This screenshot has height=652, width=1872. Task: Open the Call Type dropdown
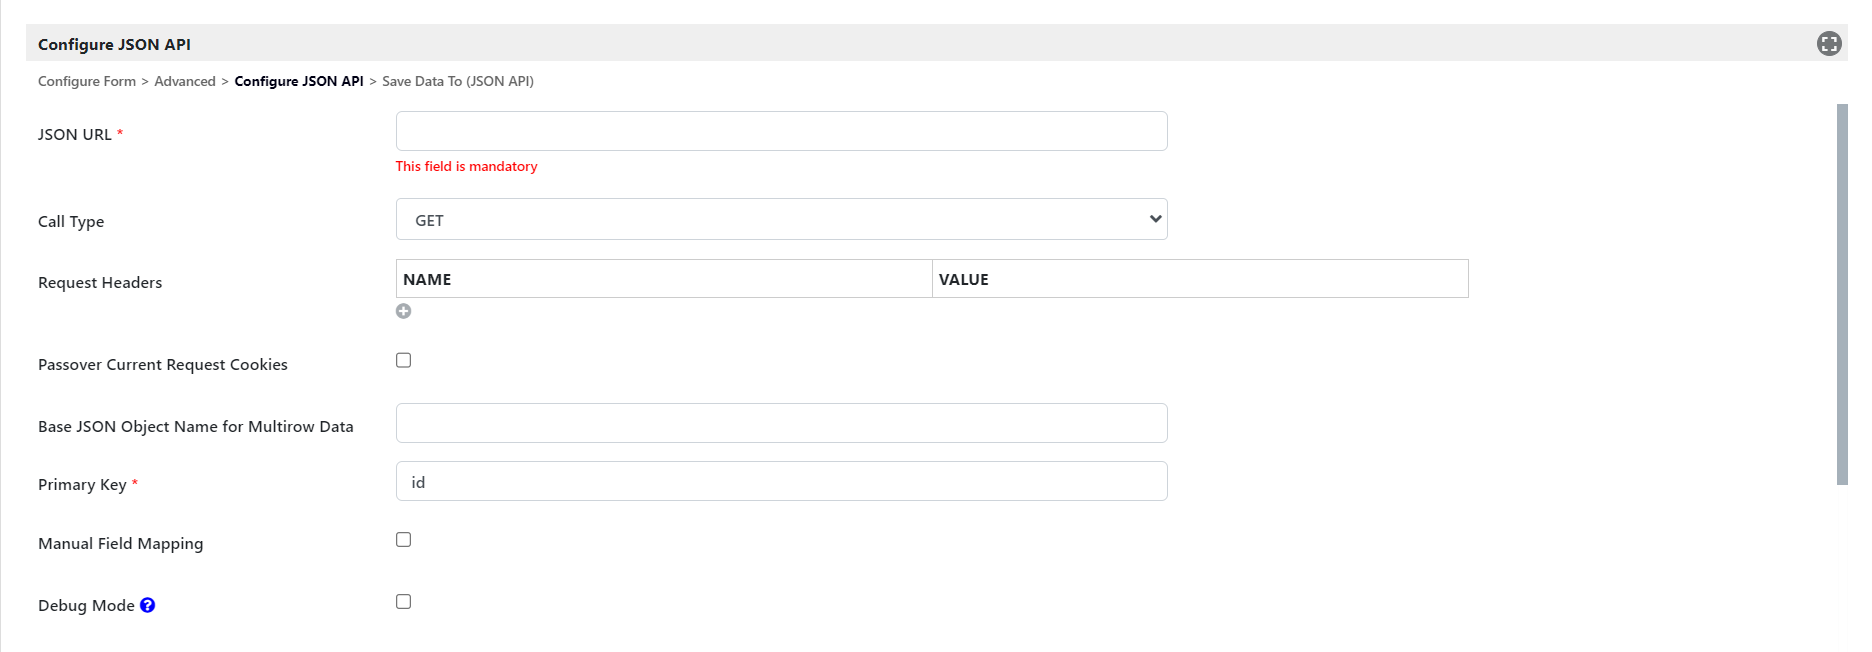pyautogui.click(x=781, y=219)
